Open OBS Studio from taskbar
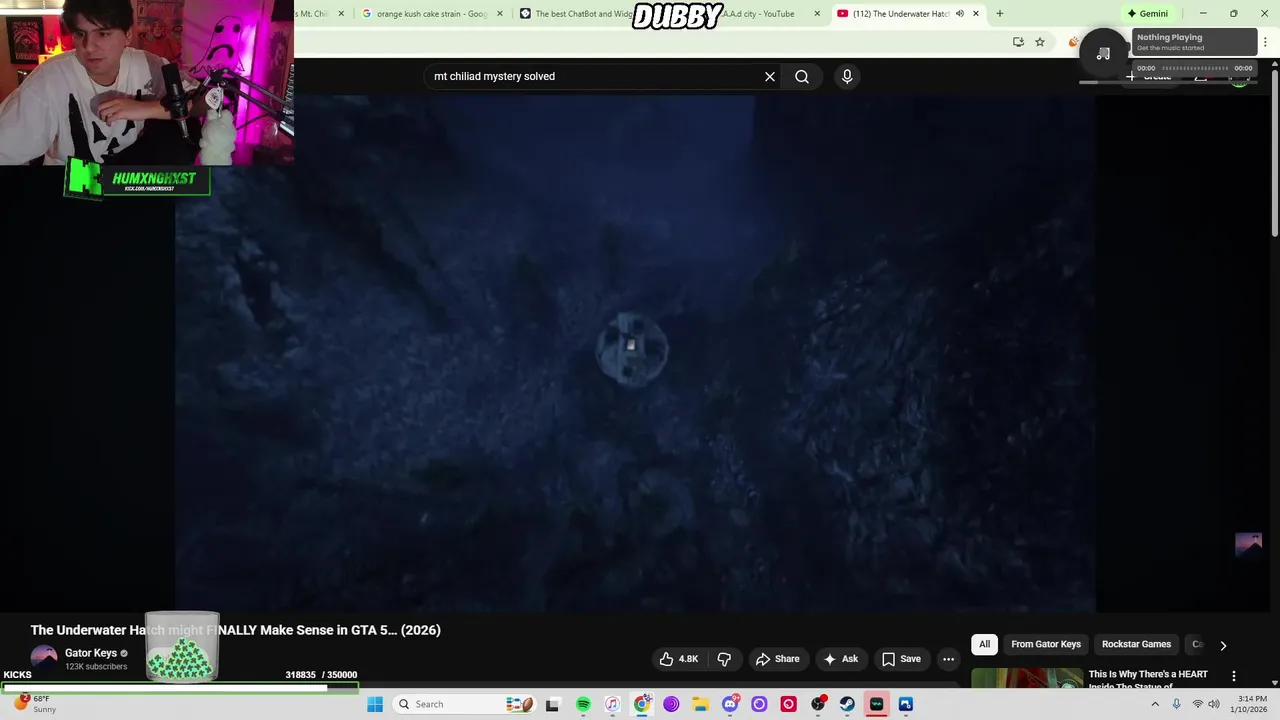Viewport: 1280px width, 720px height. [818, 704]
